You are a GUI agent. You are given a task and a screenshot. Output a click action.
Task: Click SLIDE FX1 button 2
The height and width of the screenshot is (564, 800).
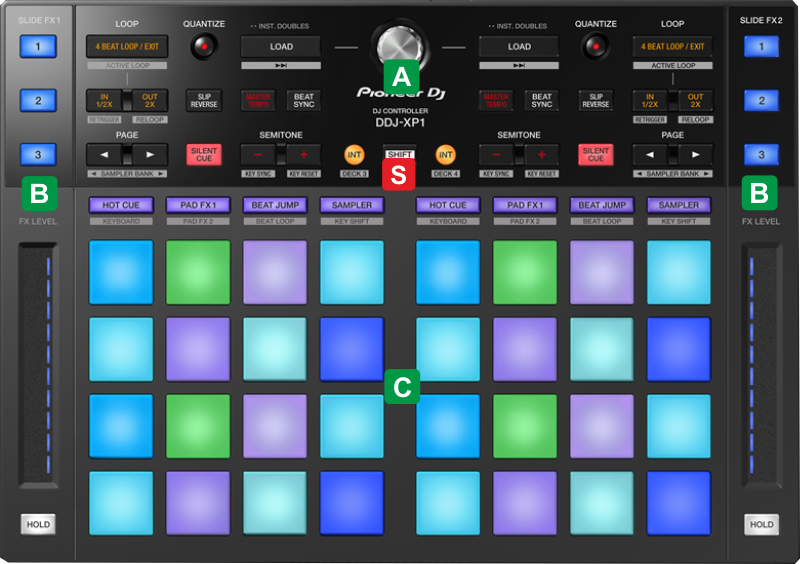tap(38, 100)
